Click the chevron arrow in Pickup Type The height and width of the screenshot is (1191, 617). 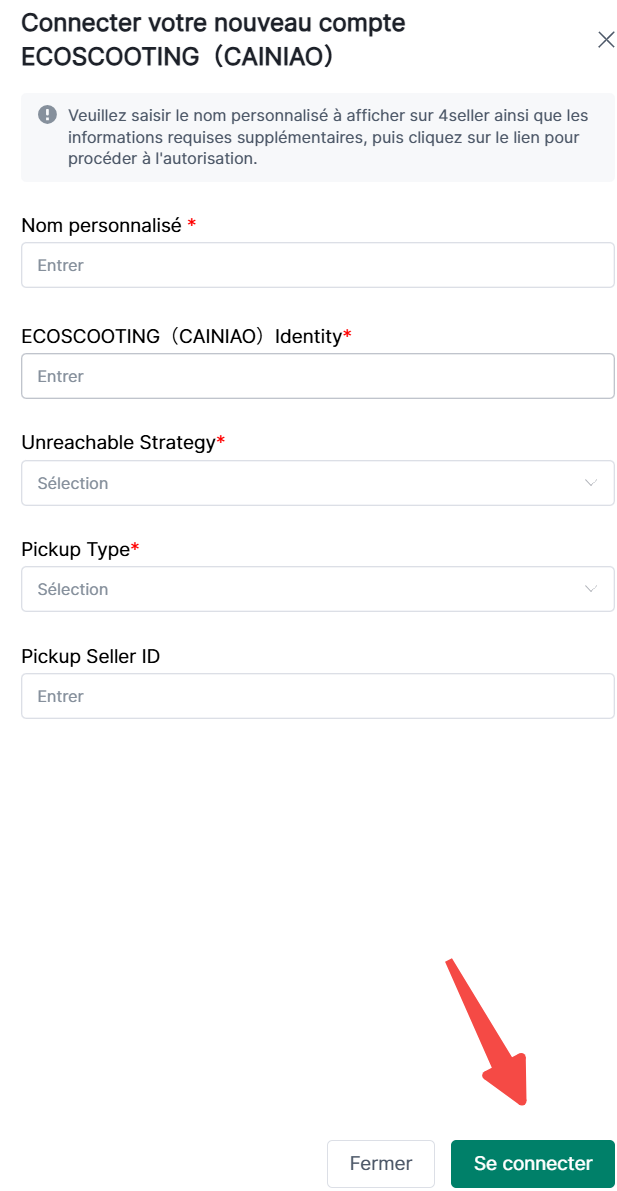pos(590,589)
